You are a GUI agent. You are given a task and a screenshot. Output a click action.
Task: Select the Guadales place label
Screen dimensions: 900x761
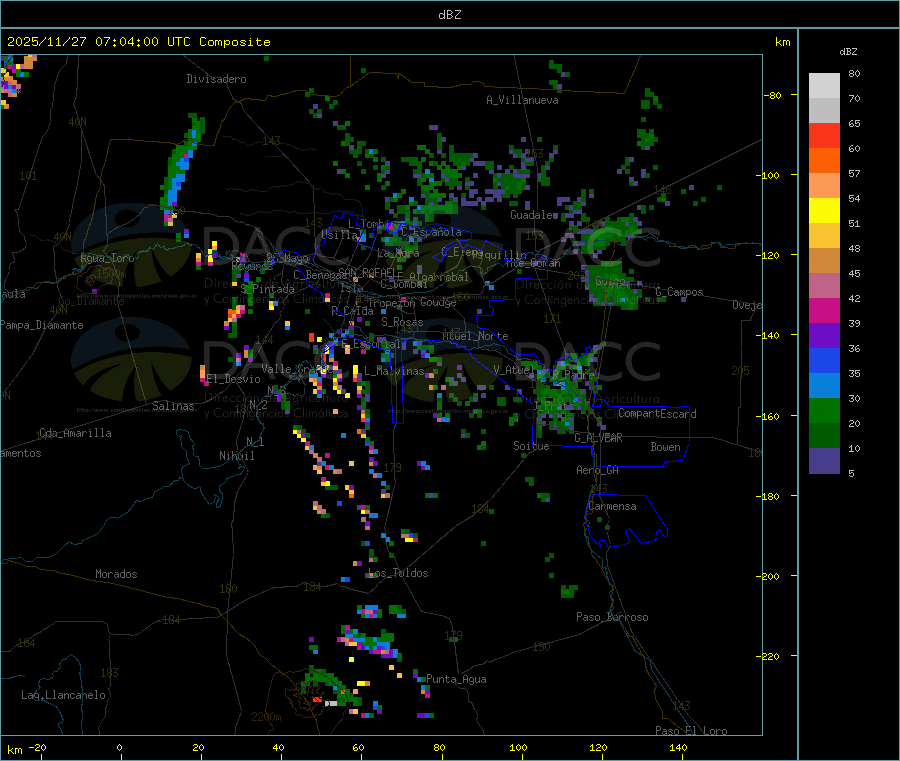[x=534, y=215]
